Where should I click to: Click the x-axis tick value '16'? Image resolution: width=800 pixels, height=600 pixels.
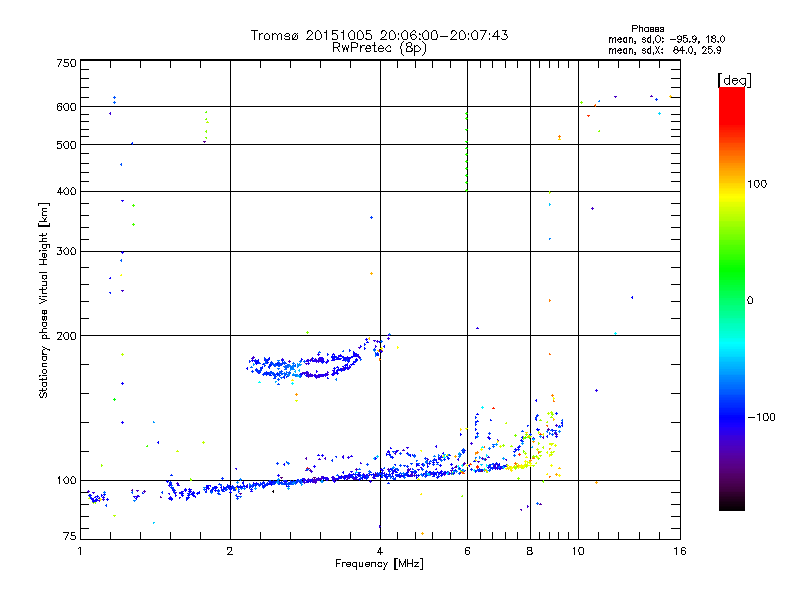click(x=680, y=551)
